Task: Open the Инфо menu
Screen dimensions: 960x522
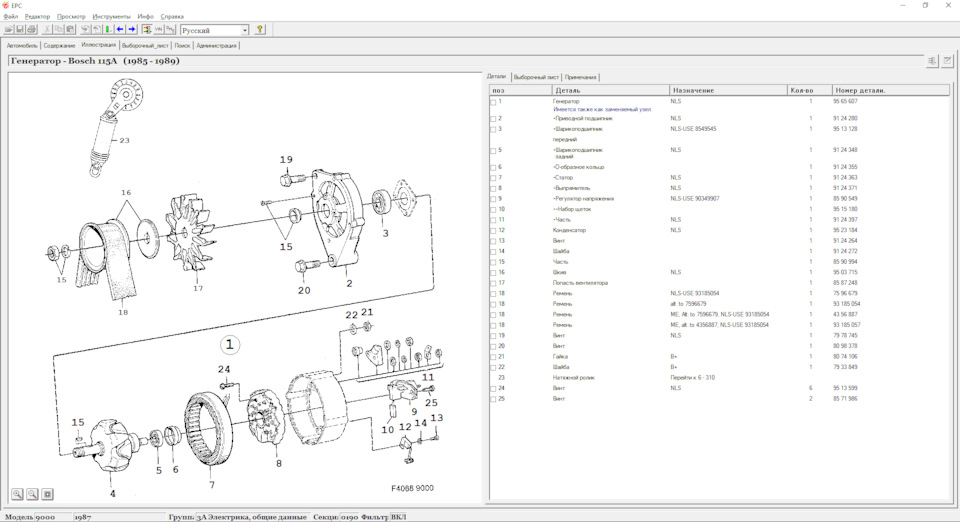Action: pyautogui.click(x=146, y=17)
